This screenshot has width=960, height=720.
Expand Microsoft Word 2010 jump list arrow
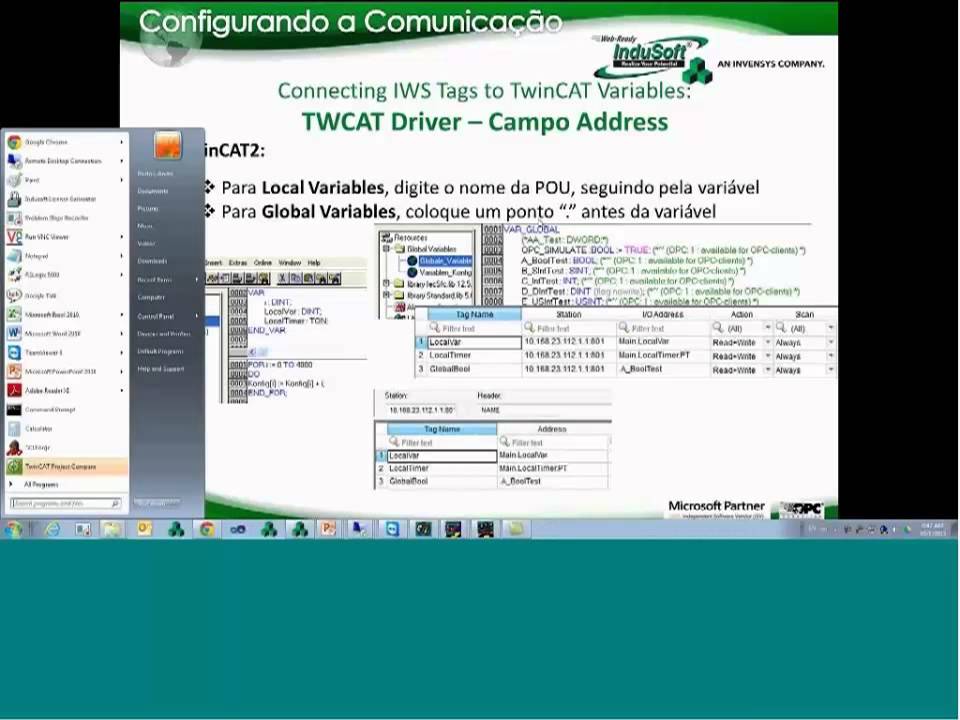121,334
